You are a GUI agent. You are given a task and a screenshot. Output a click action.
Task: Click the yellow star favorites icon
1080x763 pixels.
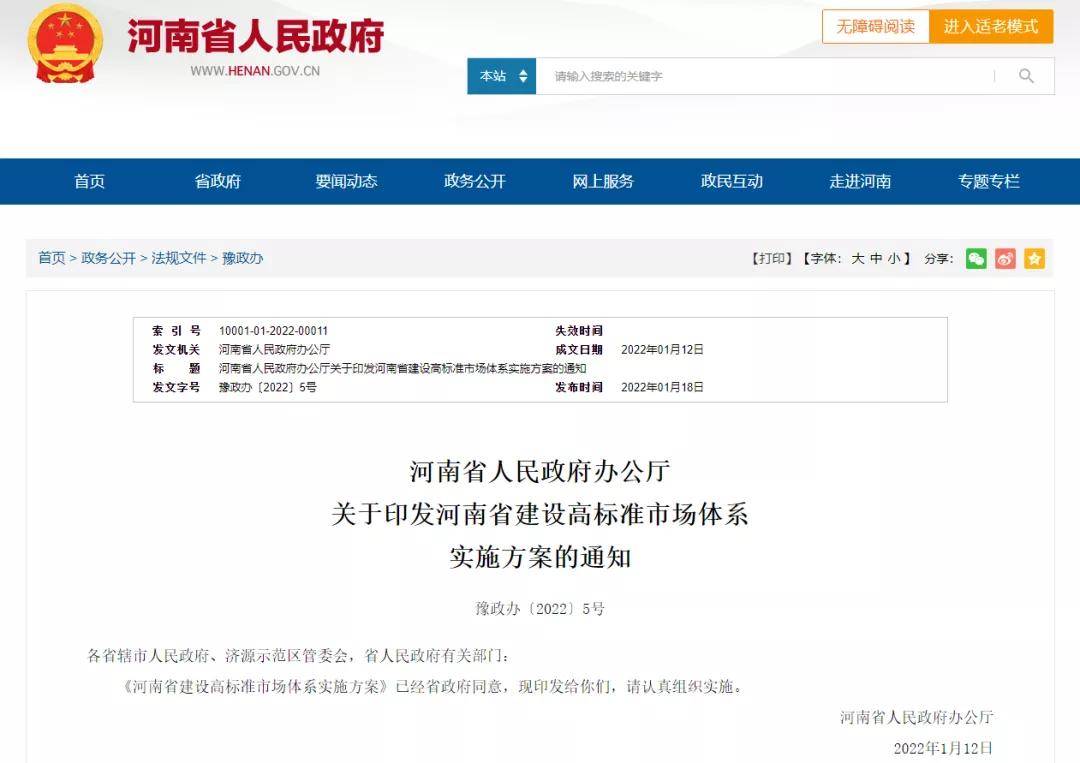coord(1034,259)
